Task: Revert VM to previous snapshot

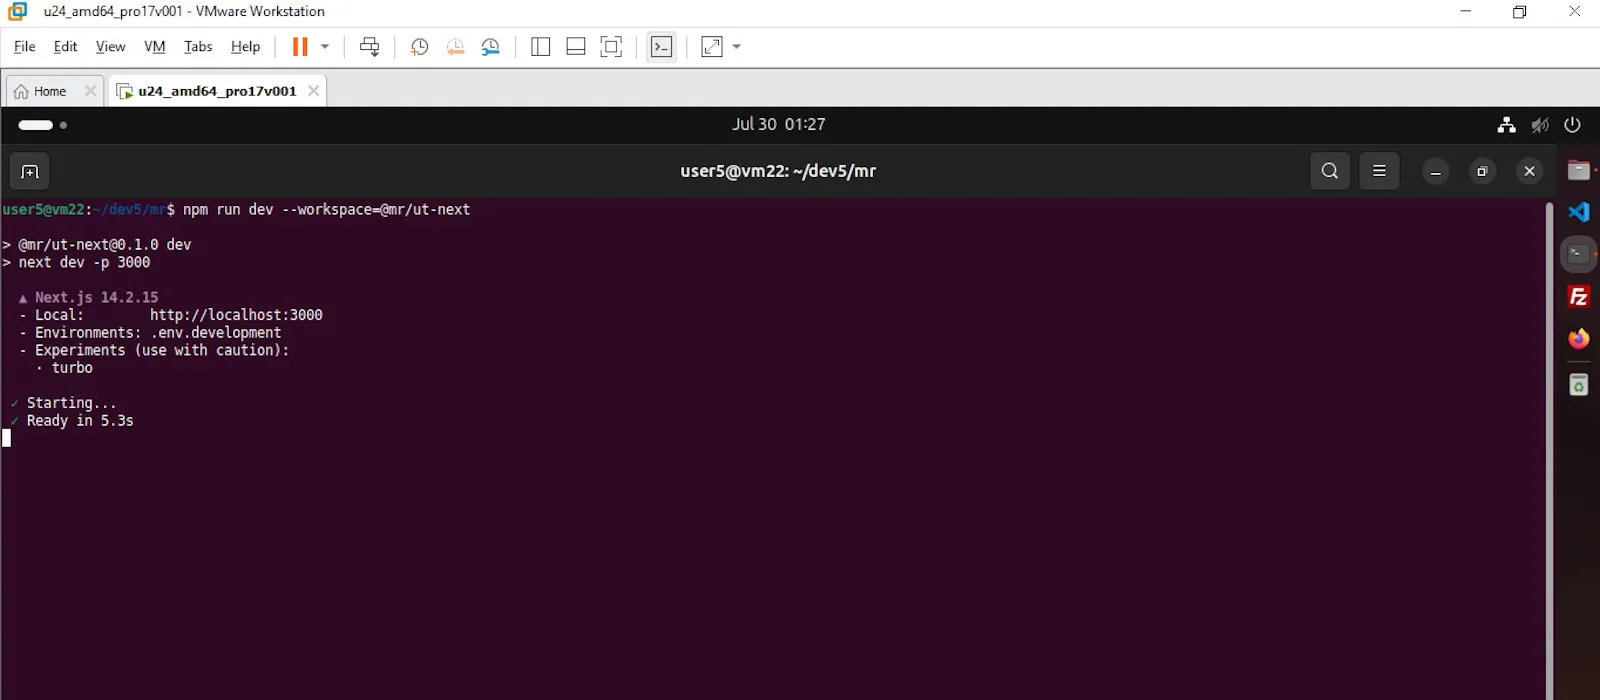Action: (x=455, y=47)
